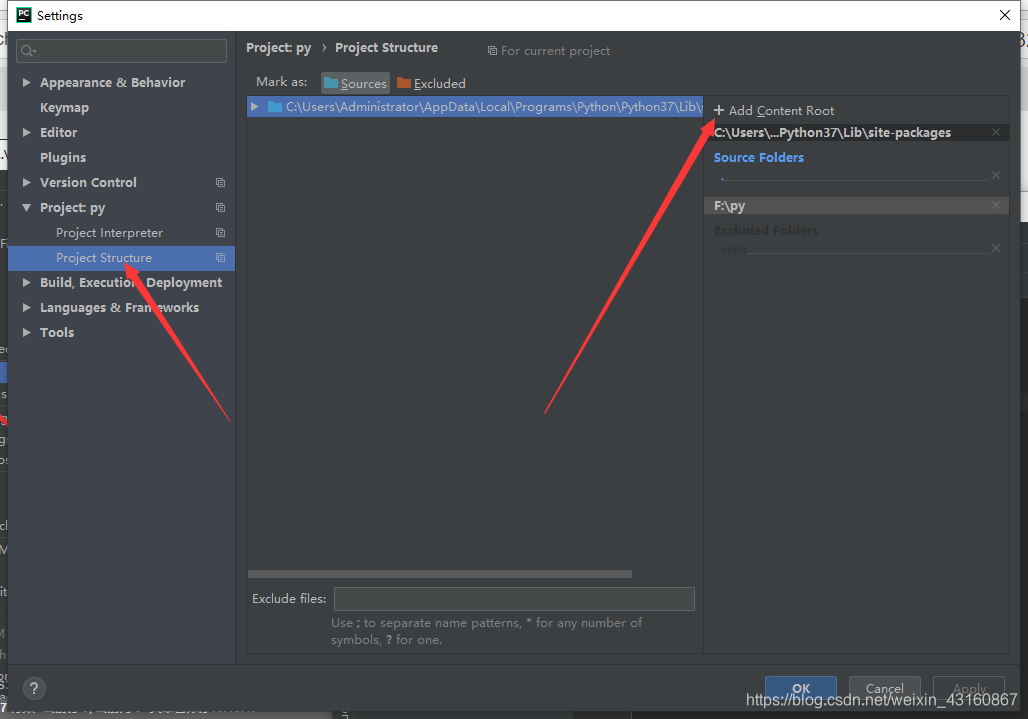The image size is (1028, 719).
Task: Click the Project: py breadcrumb
Action: pyautogui.click(x=279, y=48)
